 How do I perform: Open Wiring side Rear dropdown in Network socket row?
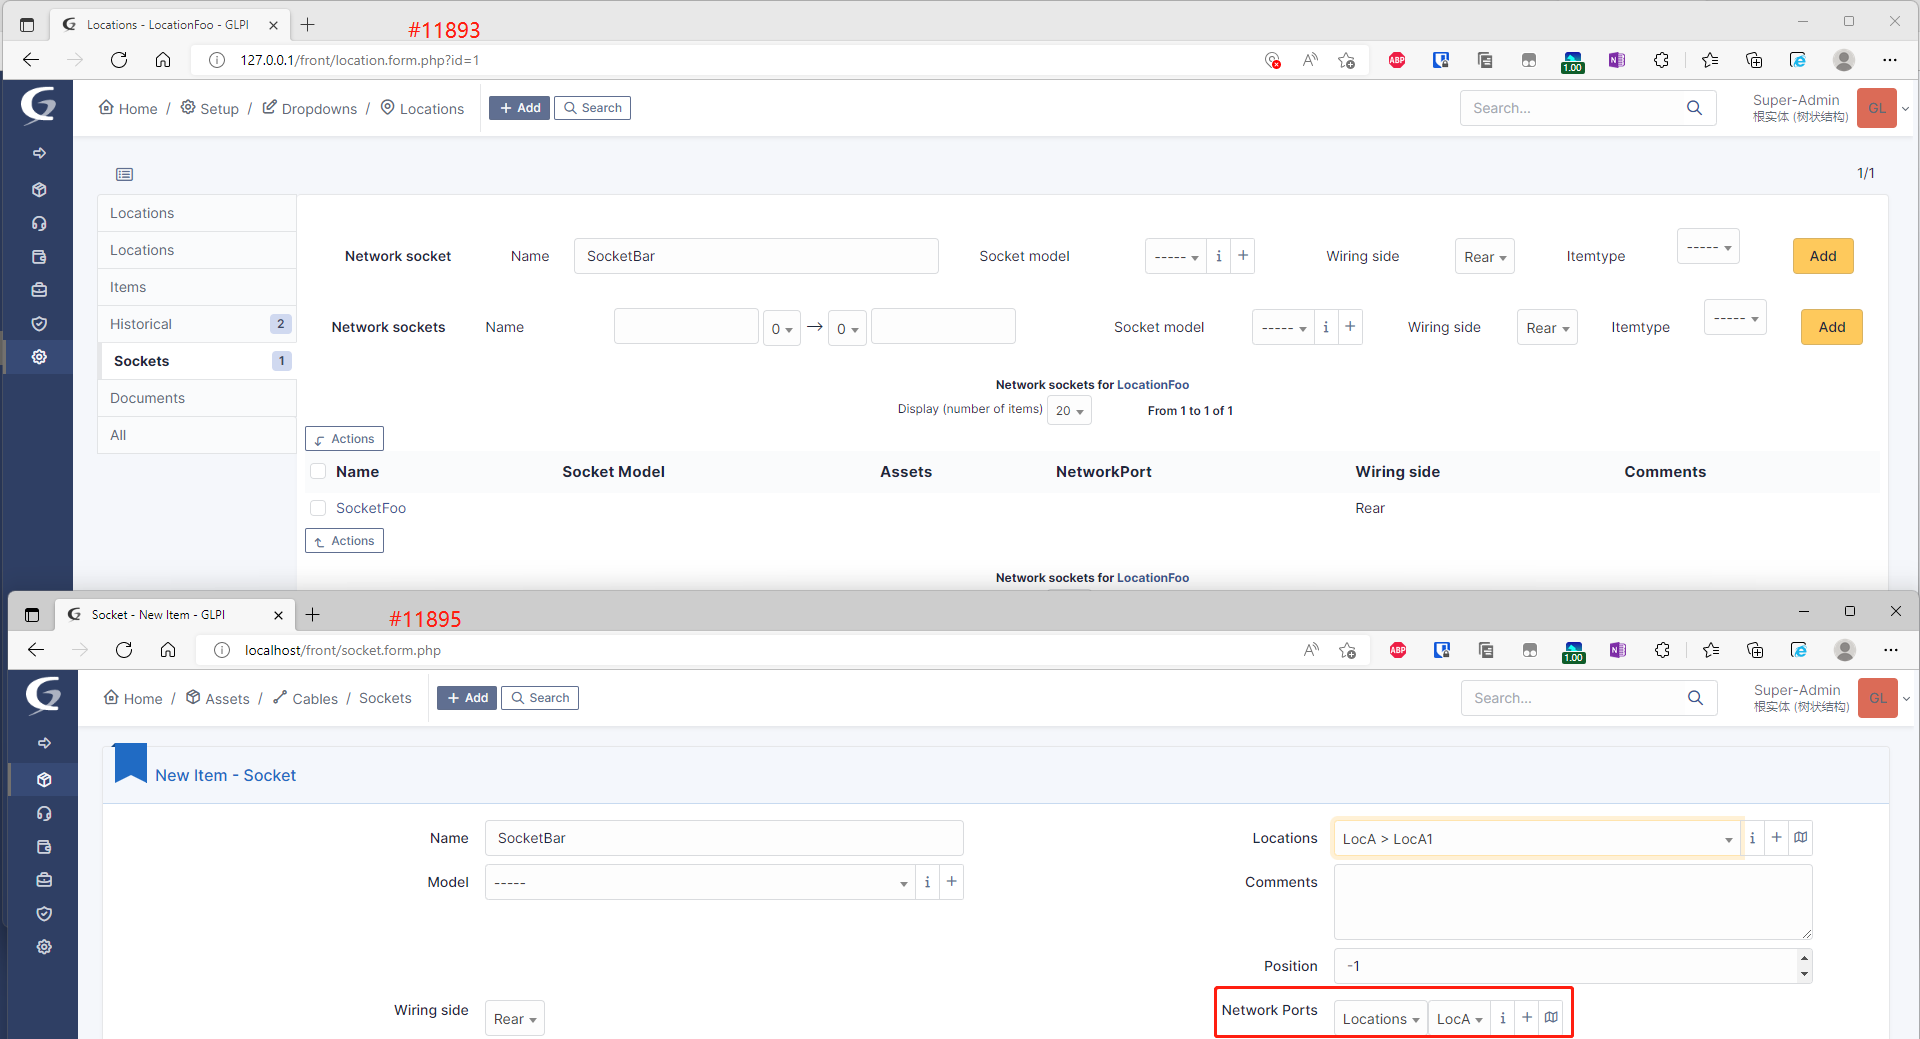1485,257
